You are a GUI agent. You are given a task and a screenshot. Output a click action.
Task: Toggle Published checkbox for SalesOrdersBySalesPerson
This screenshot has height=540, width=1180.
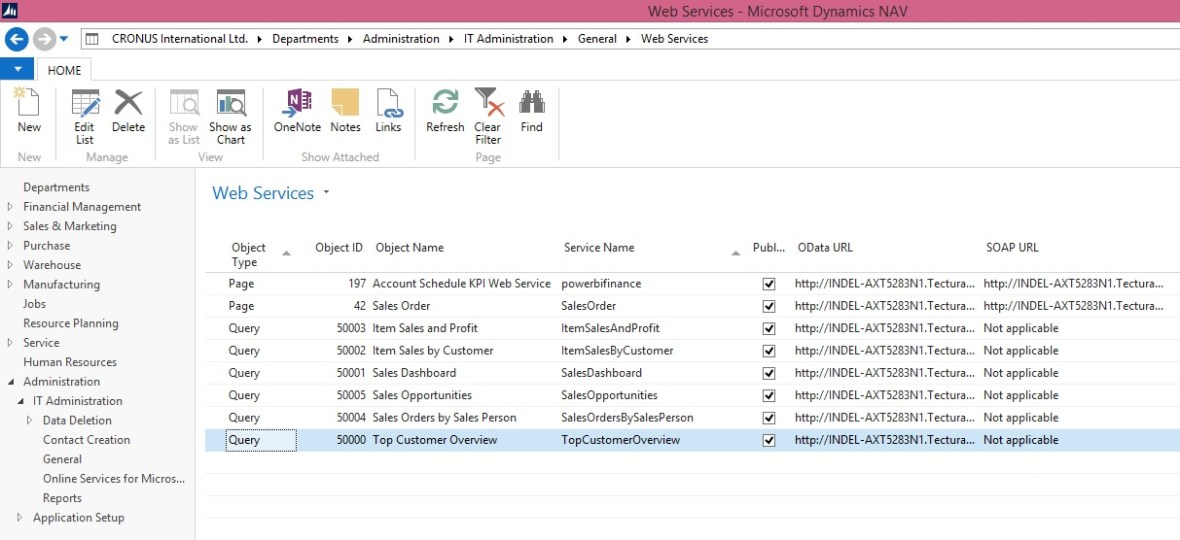tap(768, 418)
